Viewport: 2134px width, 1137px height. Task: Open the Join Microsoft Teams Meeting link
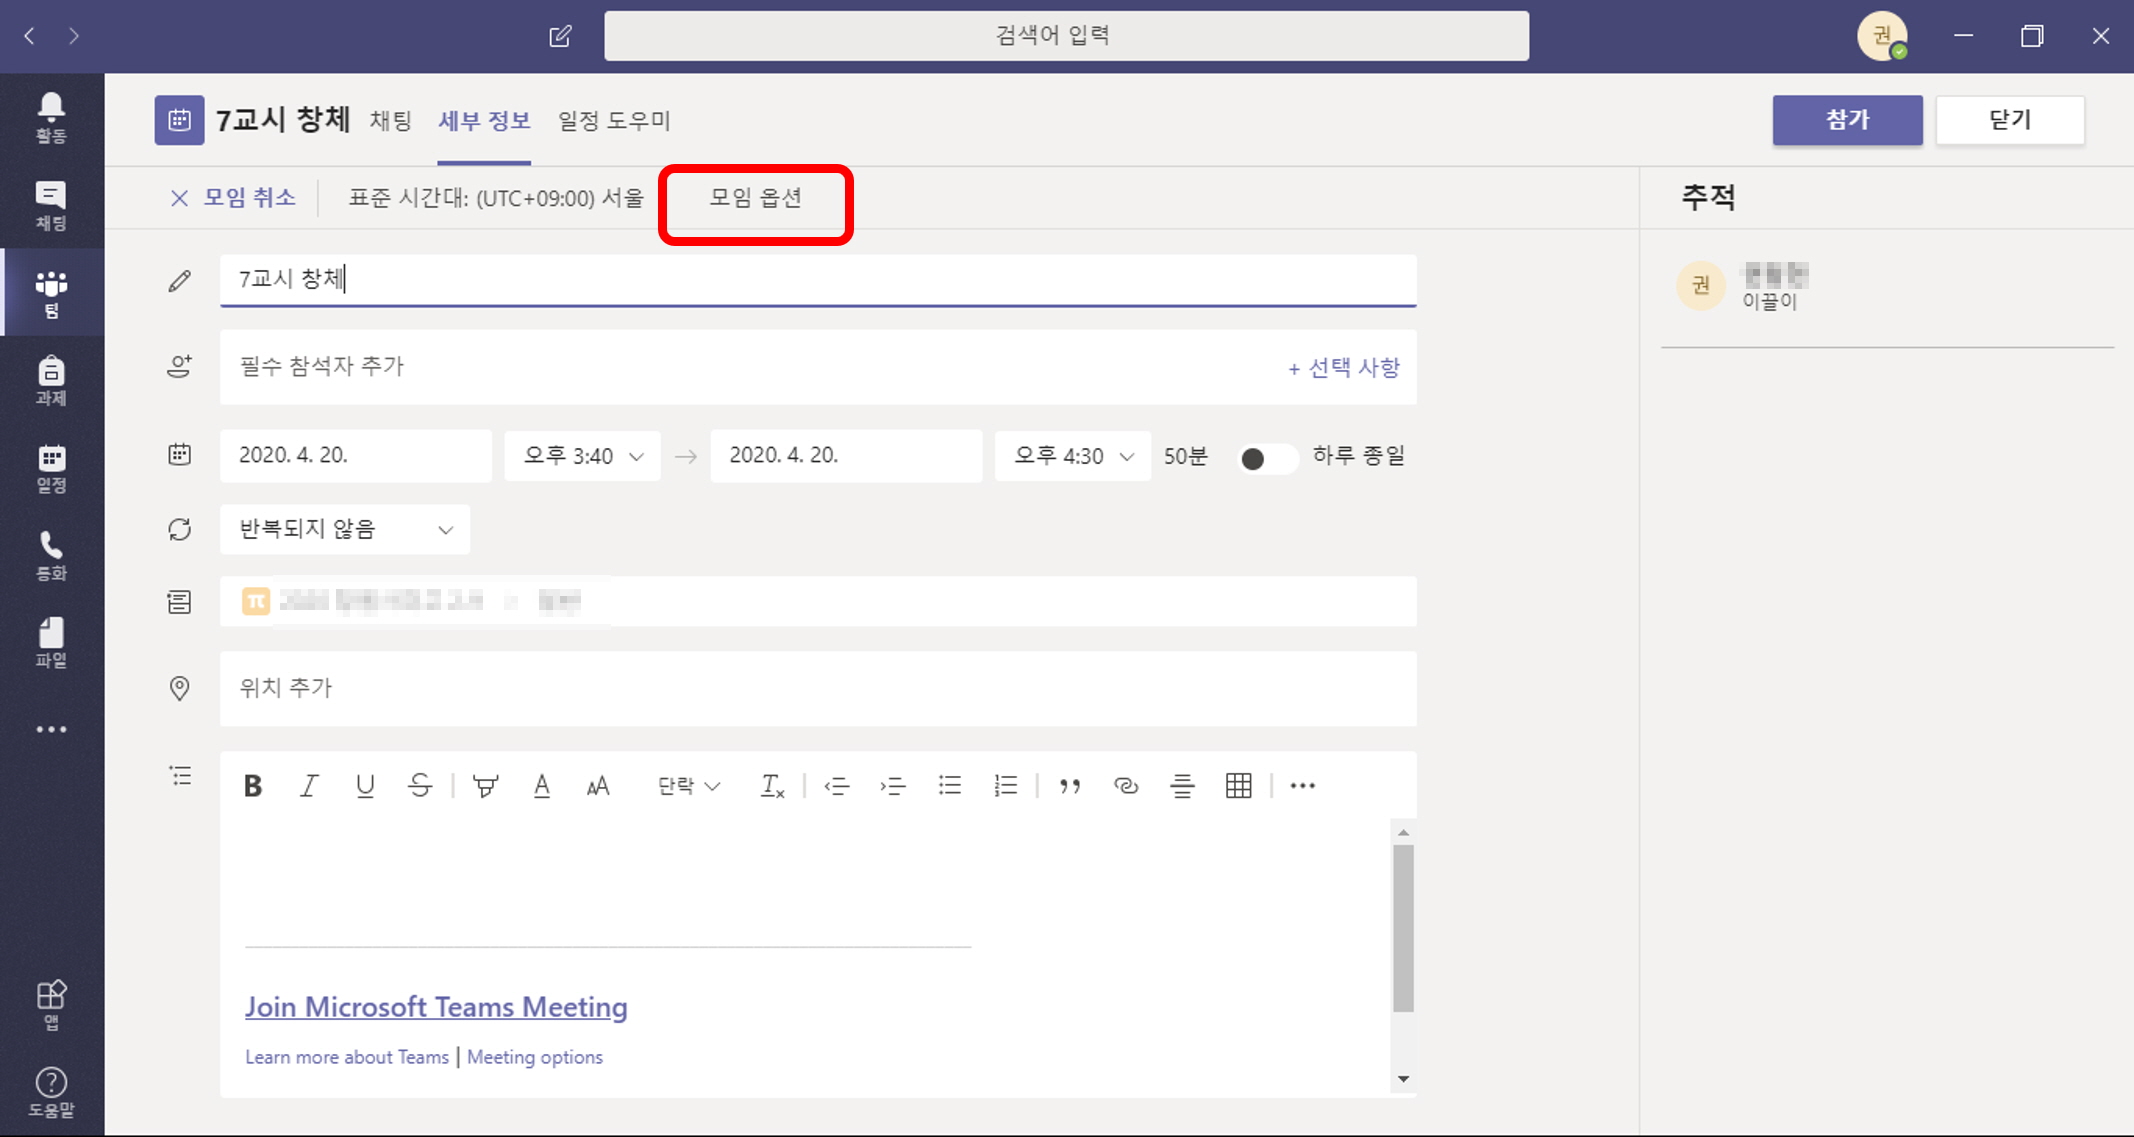coord(436,1007)
